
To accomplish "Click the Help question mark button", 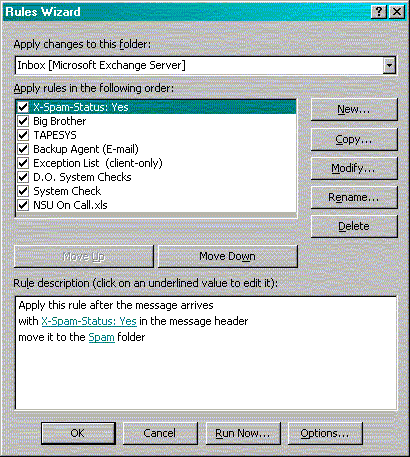I will (x=379, y=12).
